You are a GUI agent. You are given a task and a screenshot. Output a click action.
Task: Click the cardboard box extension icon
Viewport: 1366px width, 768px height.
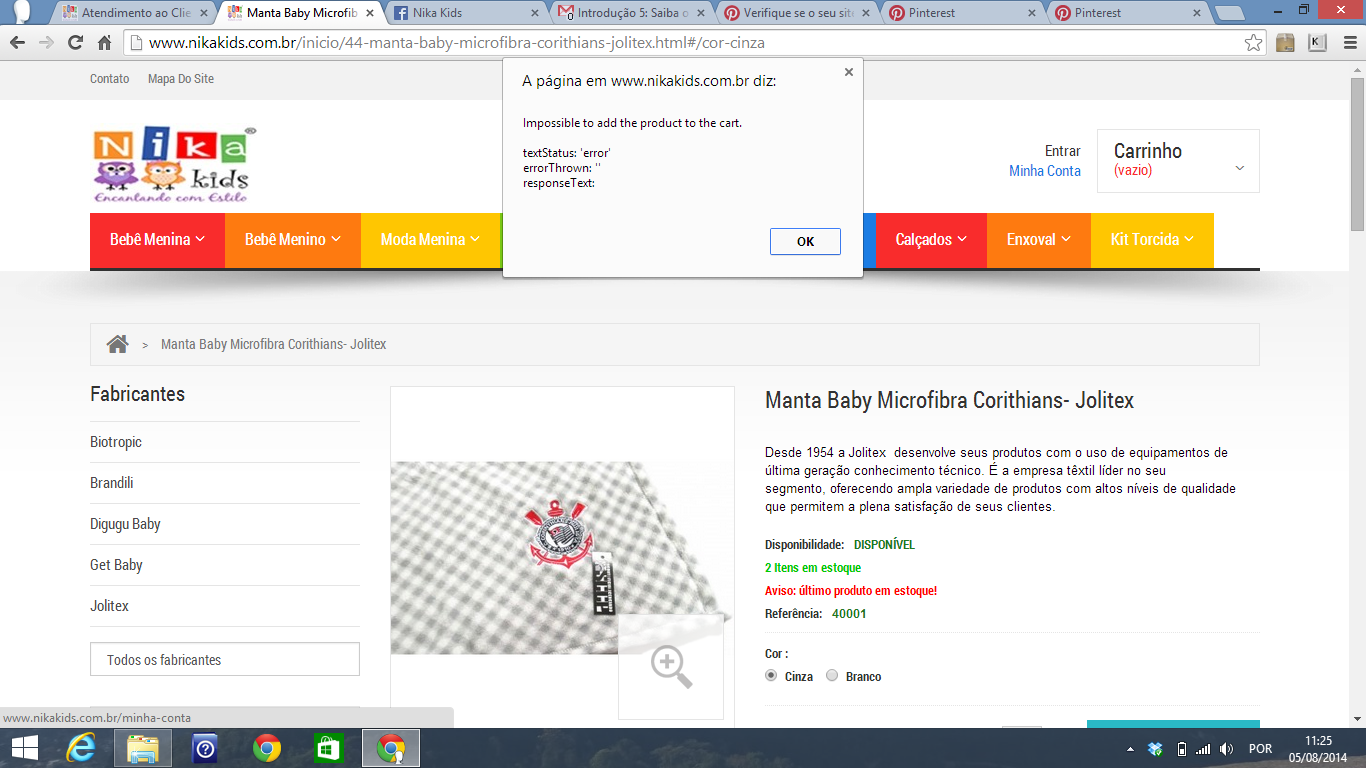tap(1286, 43)
